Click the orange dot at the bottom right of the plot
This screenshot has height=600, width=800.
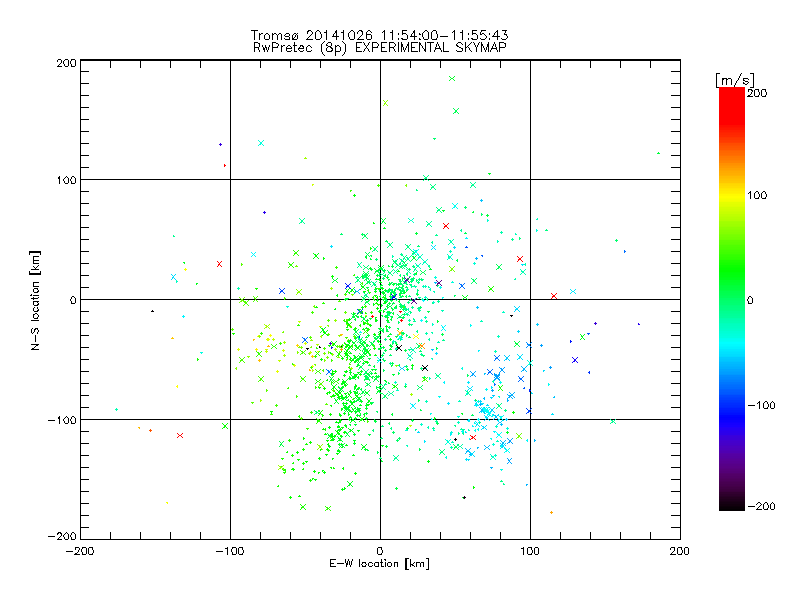click(x=552, y=512)
